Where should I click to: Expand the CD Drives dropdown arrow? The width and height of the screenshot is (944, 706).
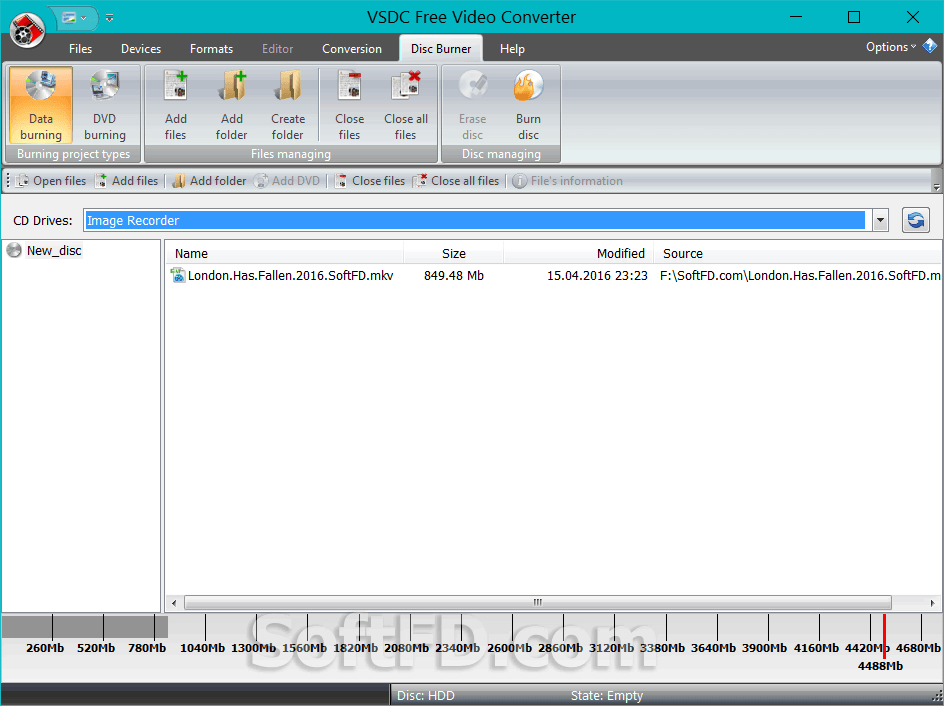(880, 220)
